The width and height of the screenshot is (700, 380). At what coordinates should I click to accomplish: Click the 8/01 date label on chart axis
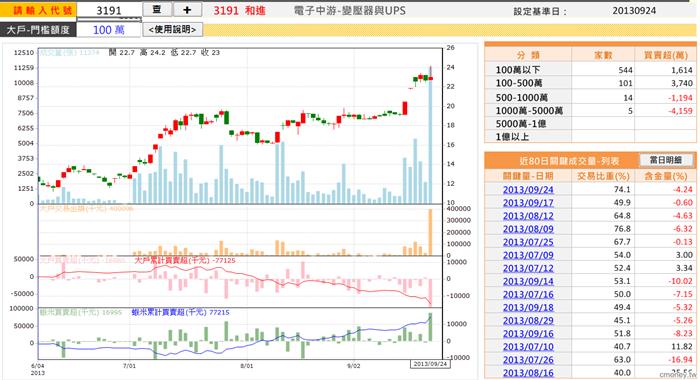coord(246,366)
